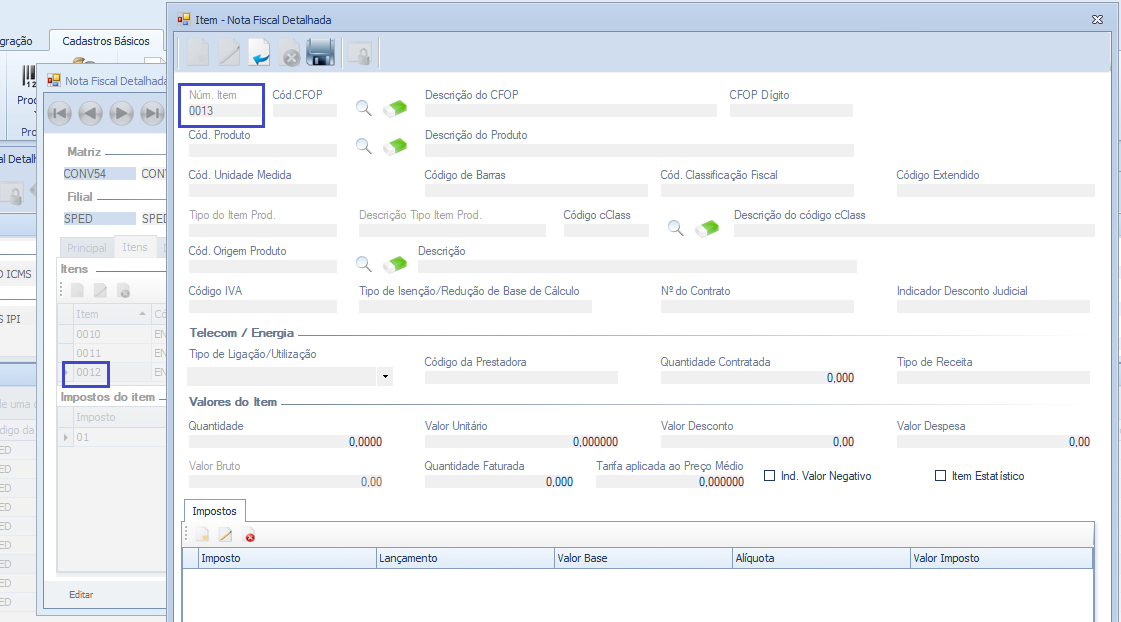The width and height of the screenshot is (1121, 622).
Task: Click Cód.CFOP input field
Action: click(305, 111)
